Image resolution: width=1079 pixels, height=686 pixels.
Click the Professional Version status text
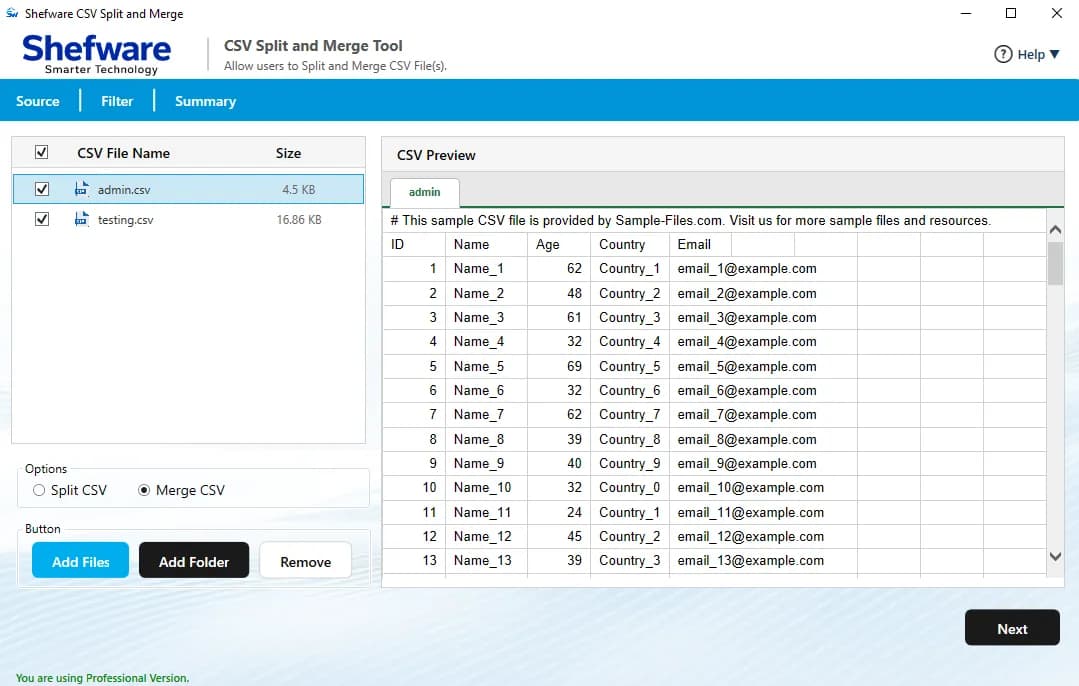[x=102, y=678]
